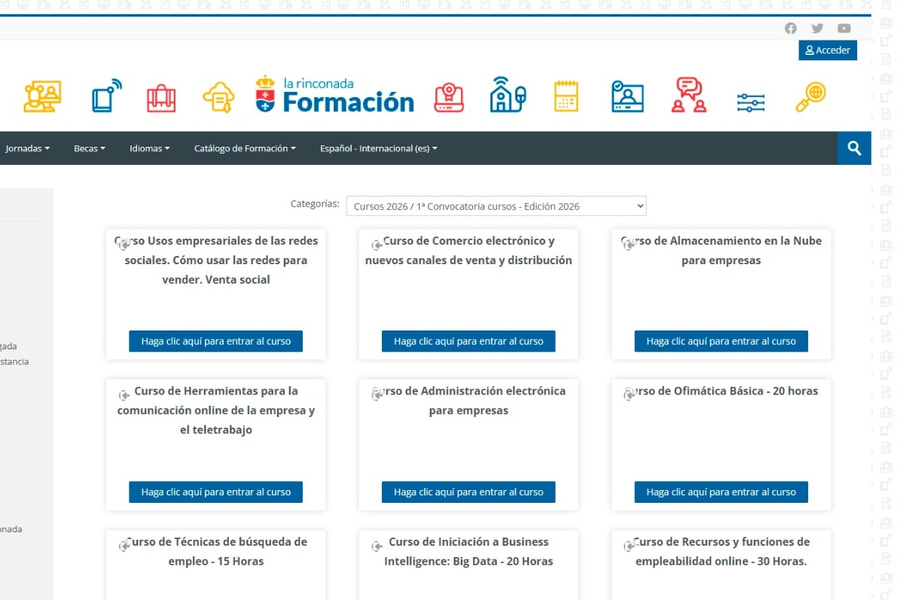Open the red briefcase icon
Viewport: 900px width, 600px height.
pos(162,97)
